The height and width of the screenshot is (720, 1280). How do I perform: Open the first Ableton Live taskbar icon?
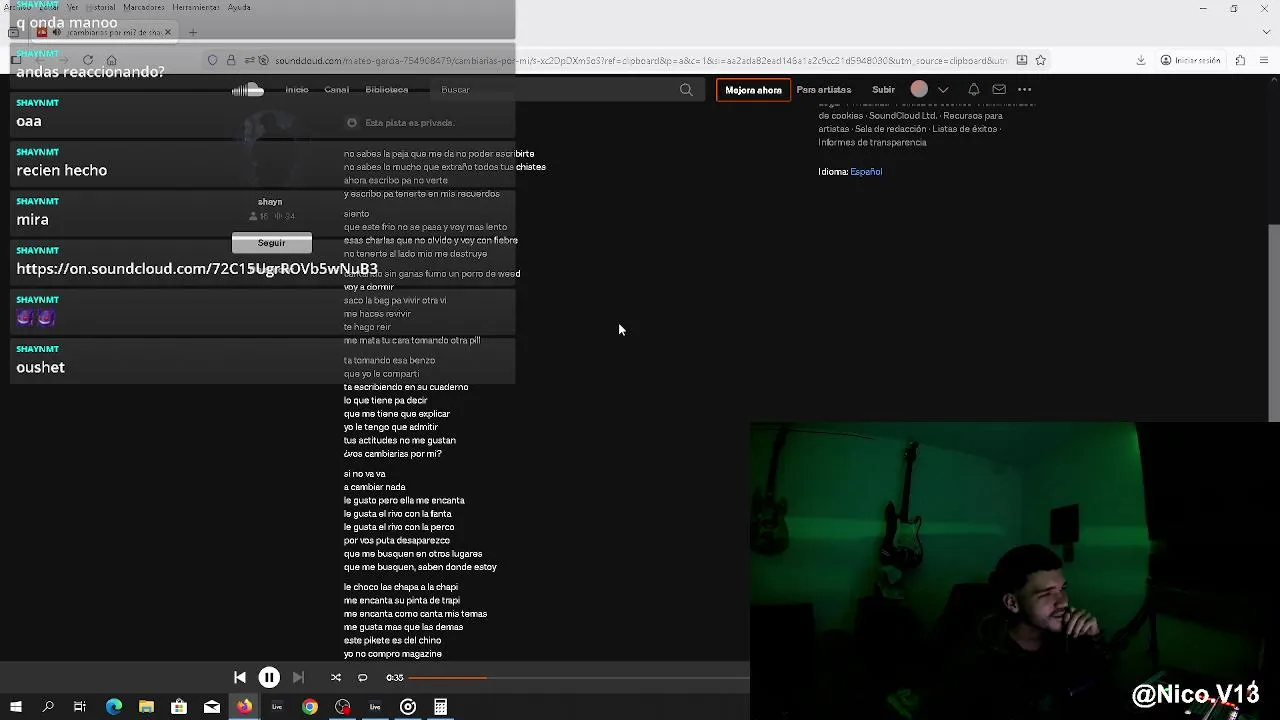click(277, 707)
